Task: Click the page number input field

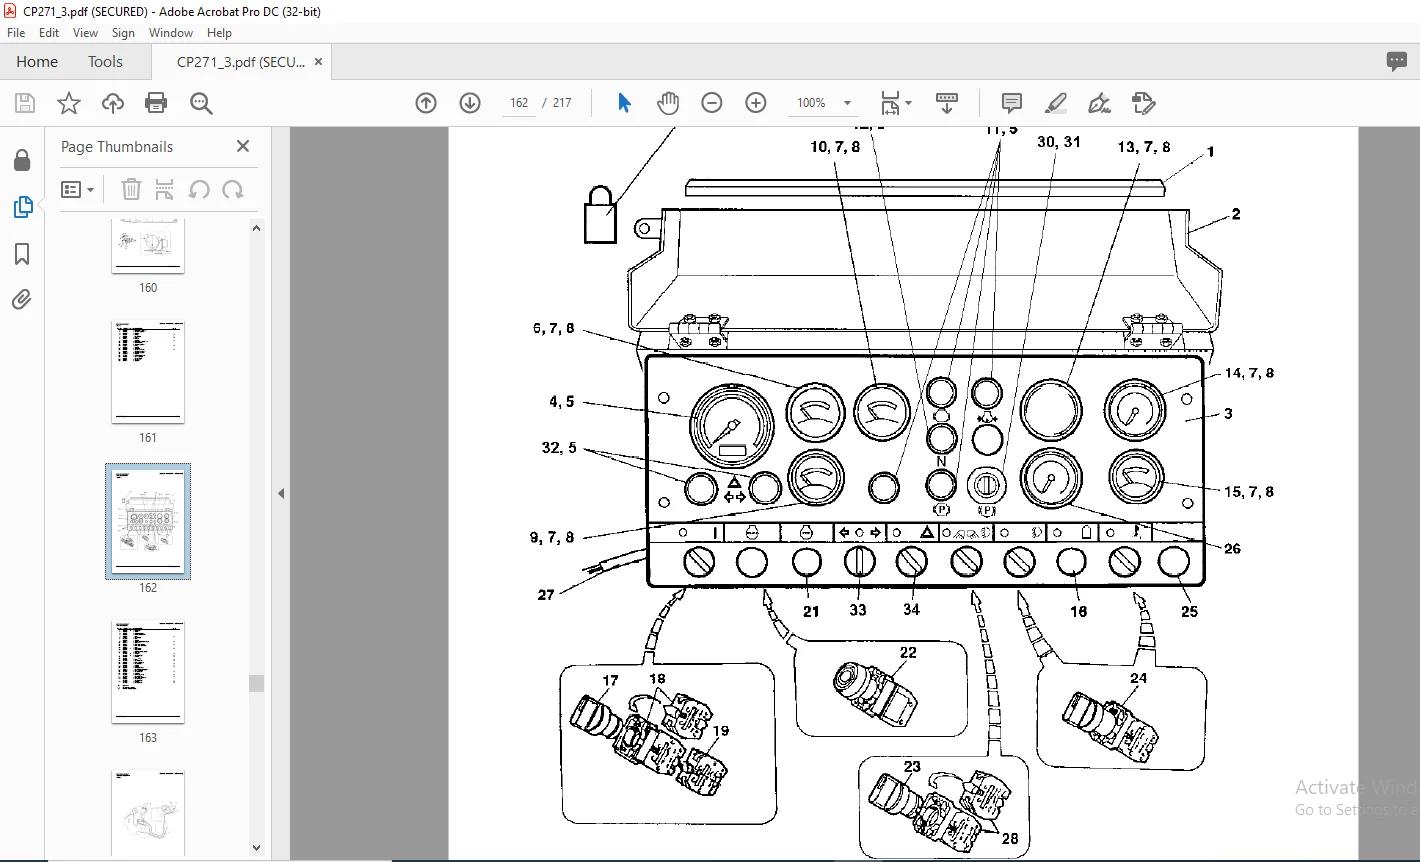Action: click(x=519, y=103)
